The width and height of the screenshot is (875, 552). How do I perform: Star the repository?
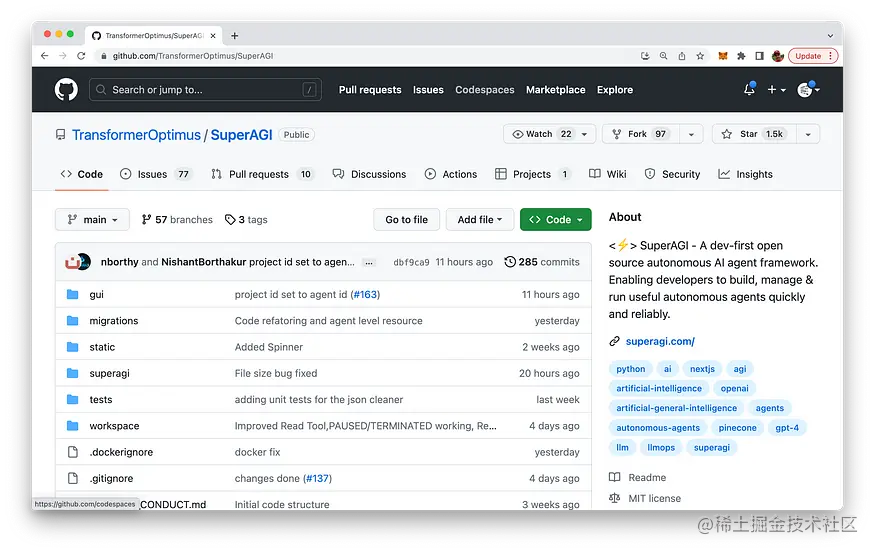pyautogui.click(x=753, y=134)
